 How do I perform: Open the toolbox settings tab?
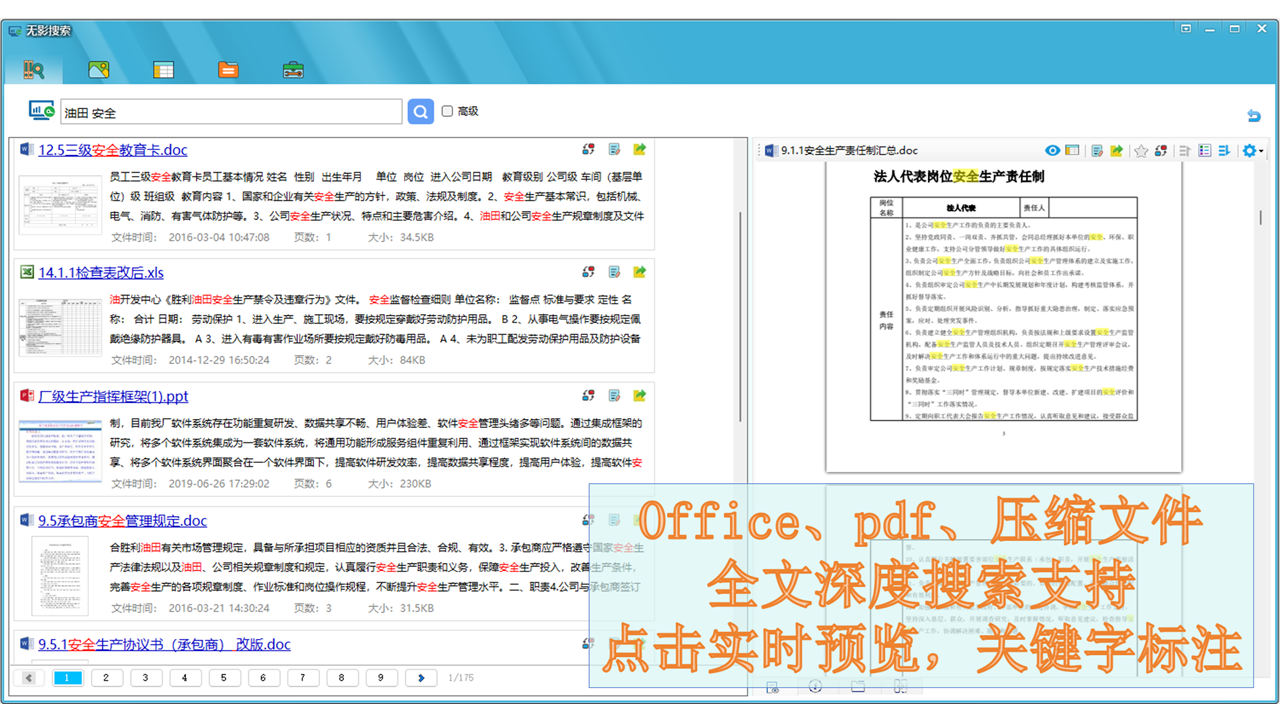click(x=293, y=70)
